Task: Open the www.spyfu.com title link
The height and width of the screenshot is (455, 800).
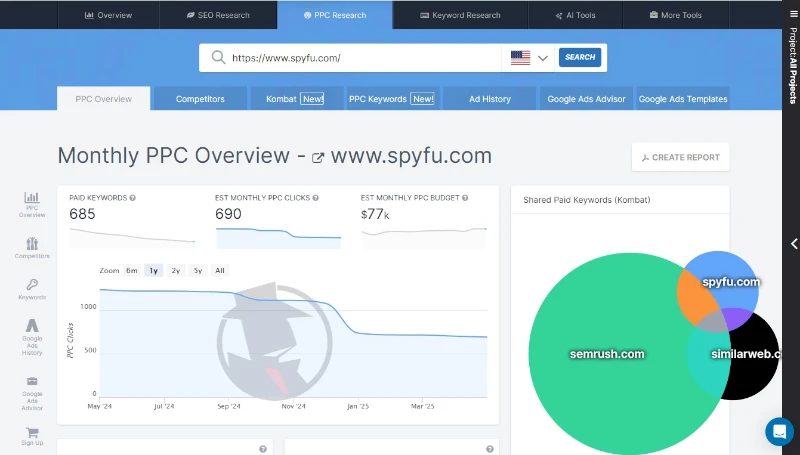Action: (411, 156)
